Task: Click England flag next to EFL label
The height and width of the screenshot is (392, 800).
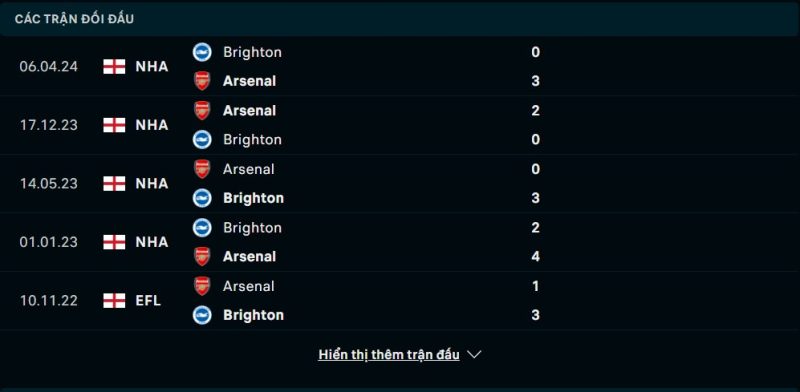Action: (114, 301)
